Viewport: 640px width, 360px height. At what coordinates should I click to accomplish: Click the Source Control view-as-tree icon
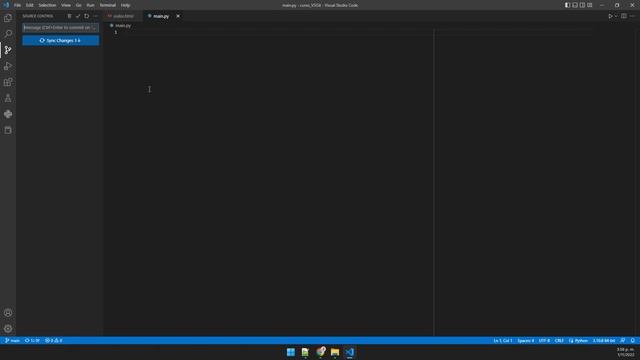pos(69,16)
